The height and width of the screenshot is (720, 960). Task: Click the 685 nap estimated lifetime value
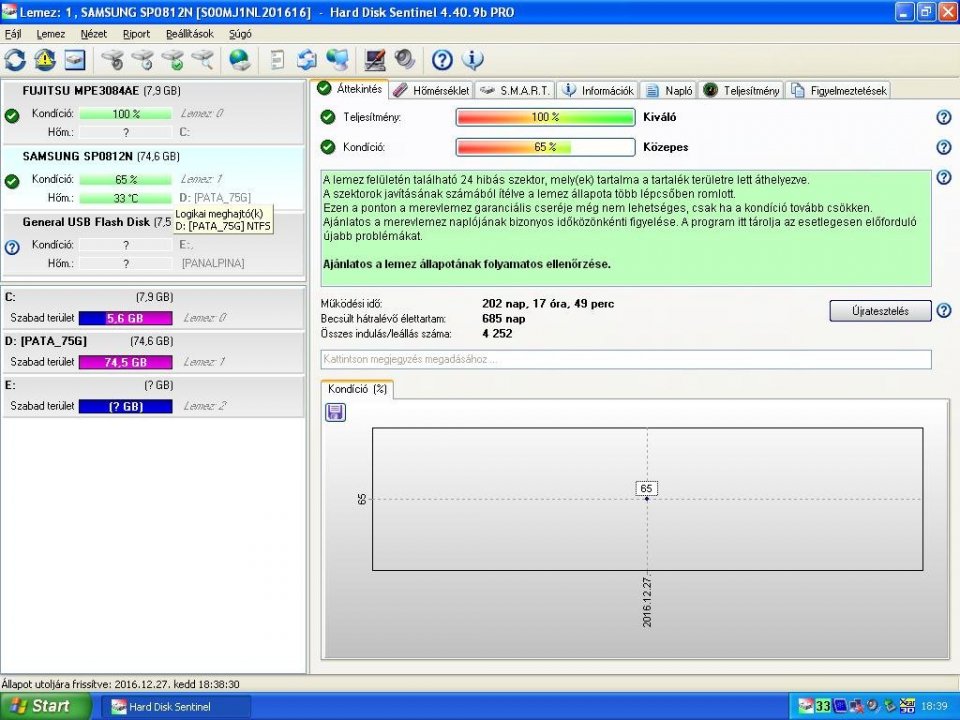503,318
